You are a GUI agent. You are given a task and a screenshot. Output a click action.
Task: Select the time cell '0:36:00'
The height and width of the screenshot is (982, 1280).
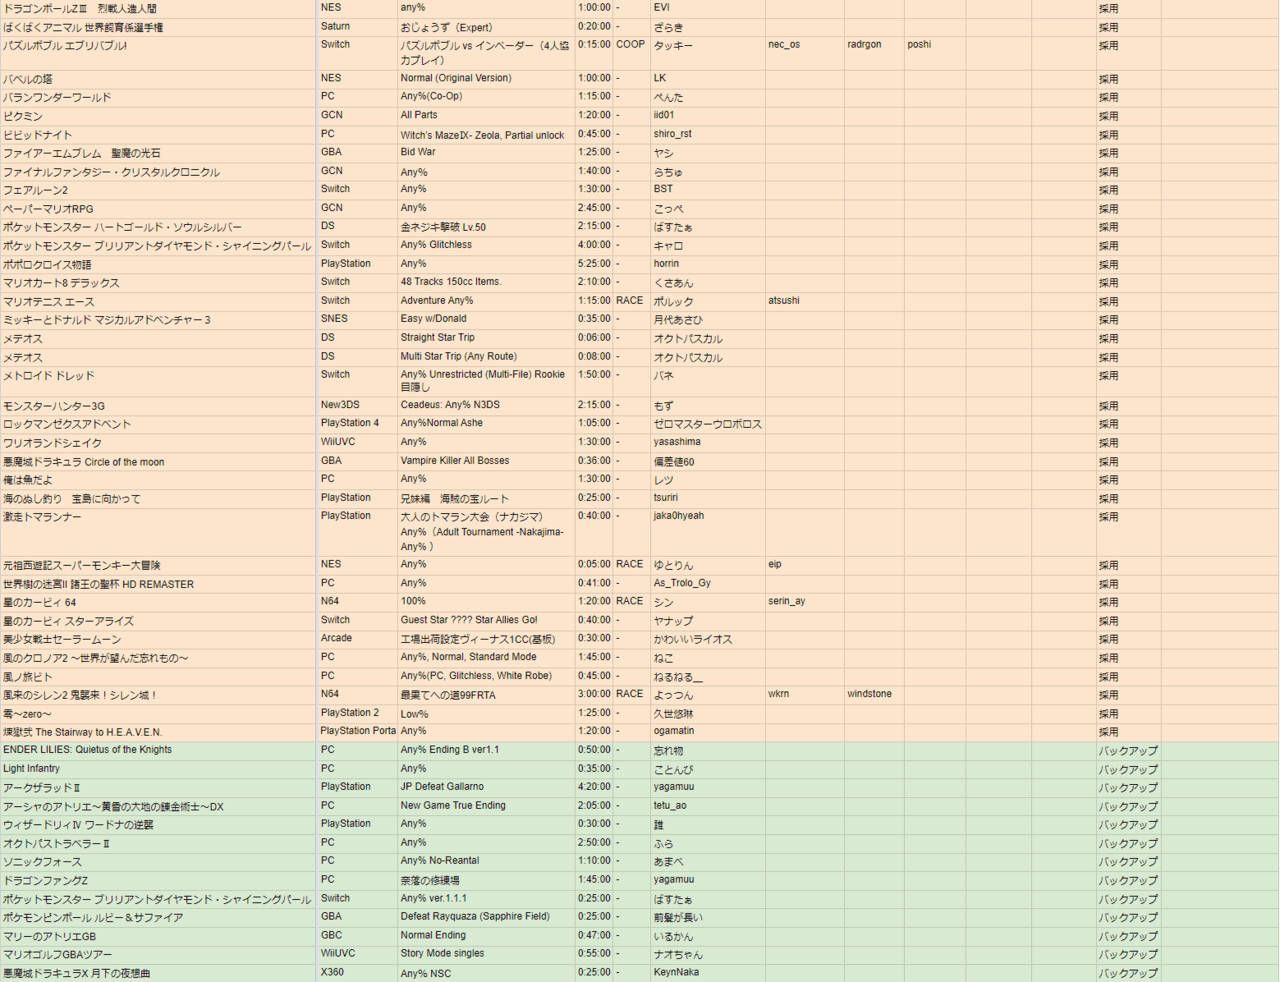point(594,461)
